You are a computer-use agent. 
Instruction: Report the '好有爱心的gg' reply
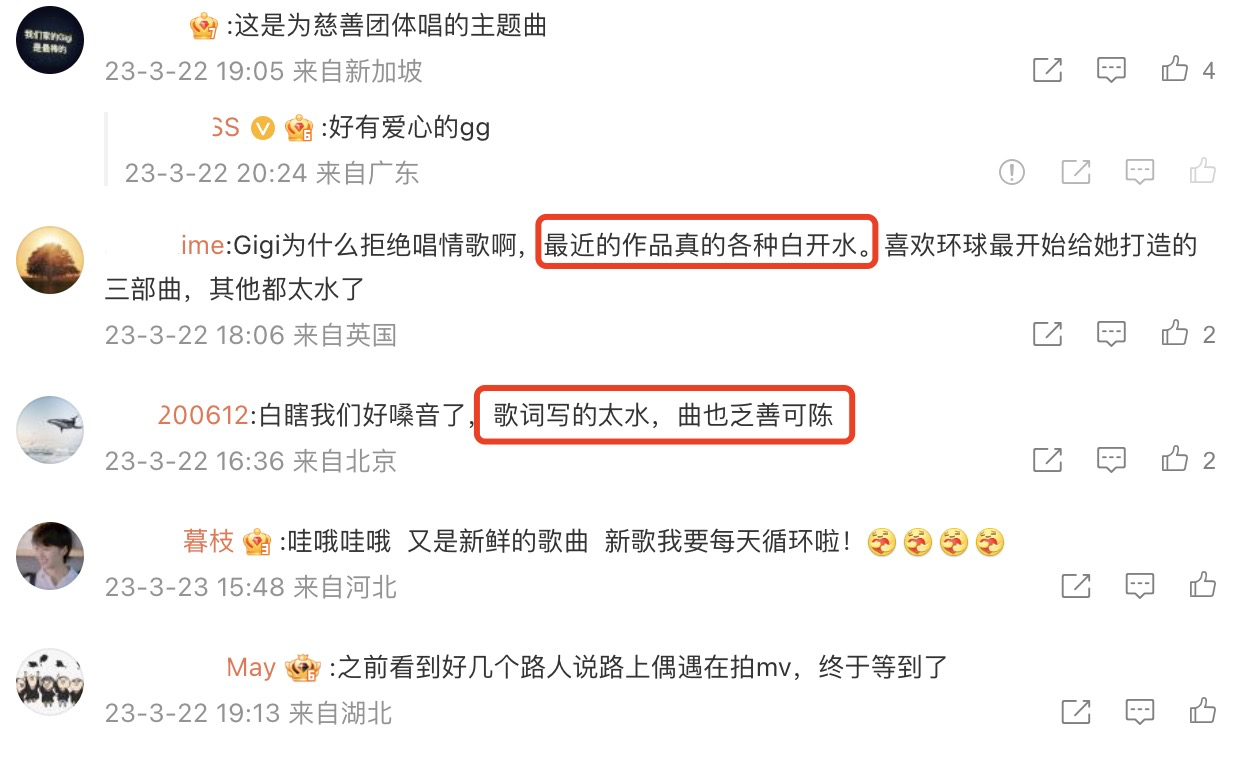[1012, 172]
